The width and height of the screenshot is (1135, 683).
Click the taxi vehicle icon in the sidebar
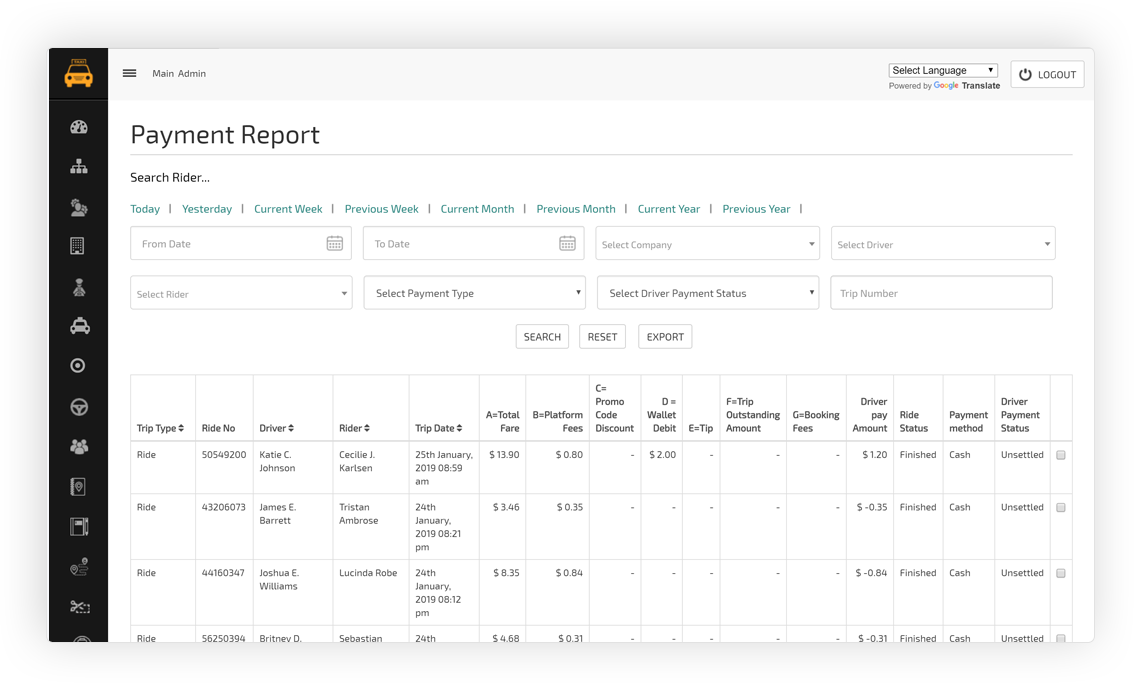pyautogui.click(x=78, y=326)
